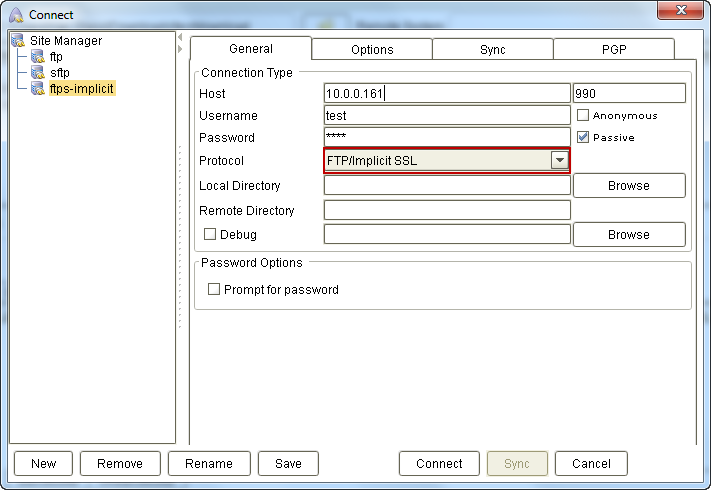Screen dimensions: 711x490
Task: Click the Local Directory input field
Action: click(x=447, y=185)
